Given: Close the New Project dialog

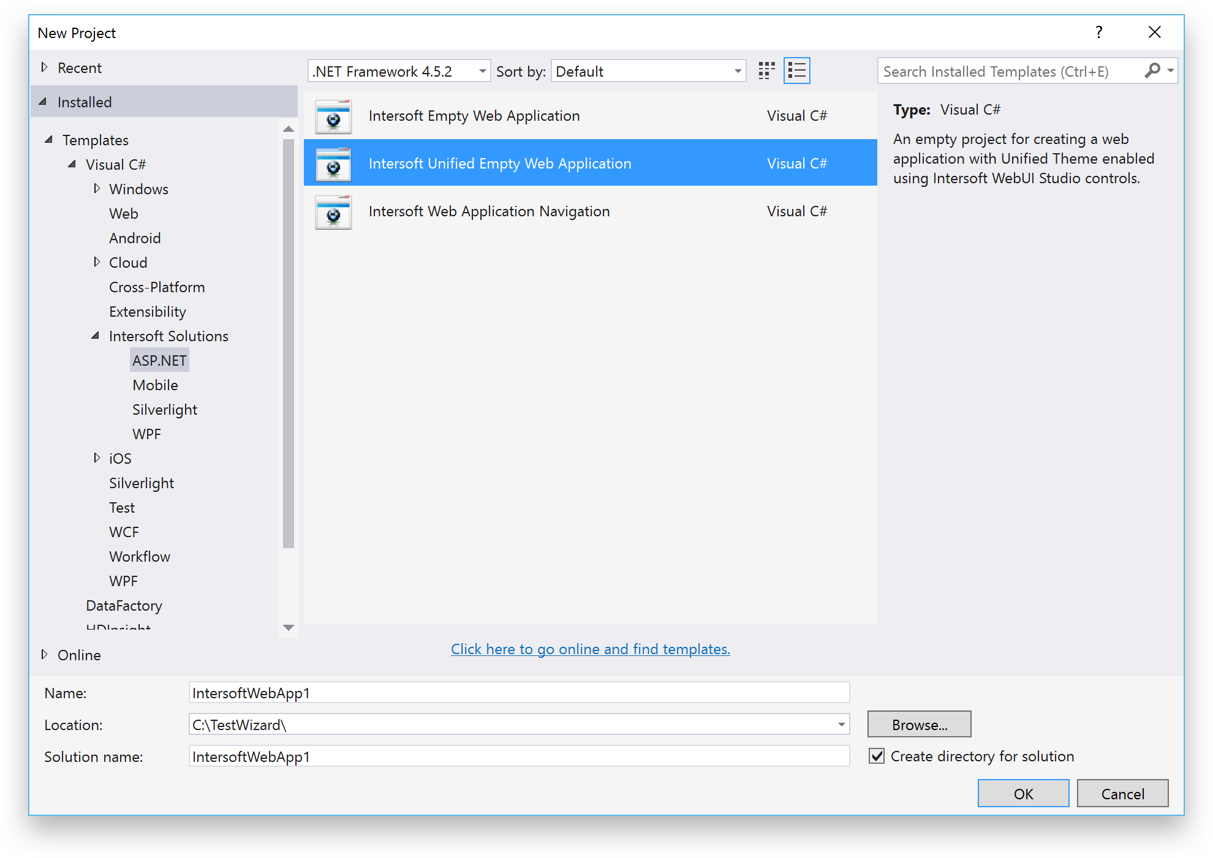Looking at the screenshot, I should 1155,32.
